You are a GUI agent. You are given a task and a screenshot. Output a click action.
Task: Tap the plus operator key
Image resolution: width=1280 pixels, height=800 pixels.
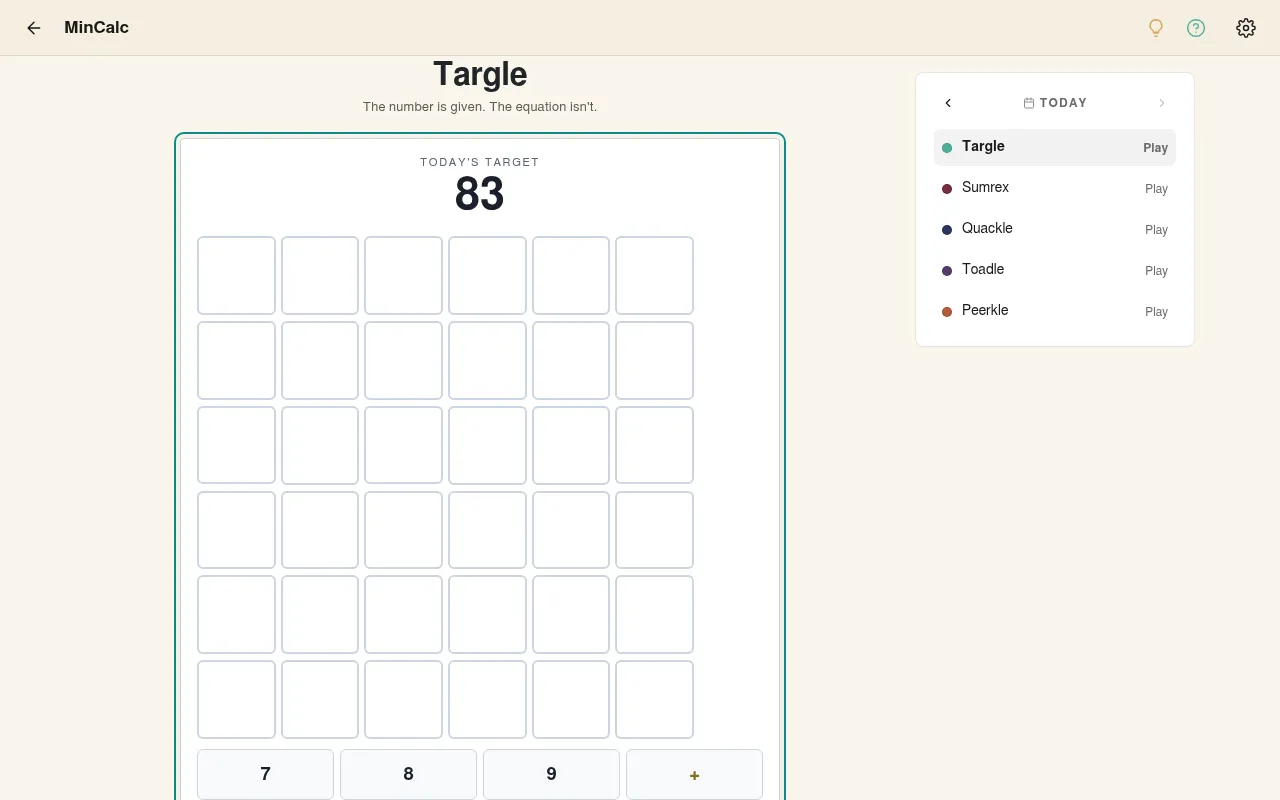[694, 774]
